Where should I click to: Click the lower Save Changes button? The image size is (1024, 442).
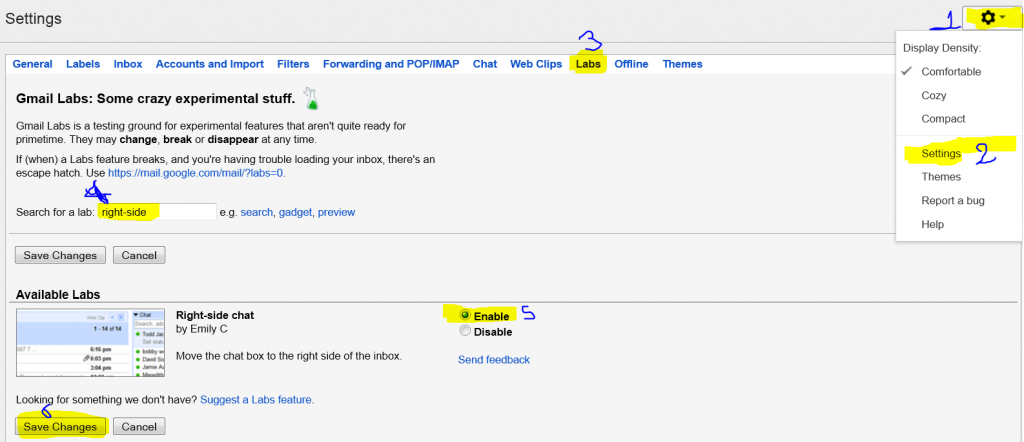60,427
